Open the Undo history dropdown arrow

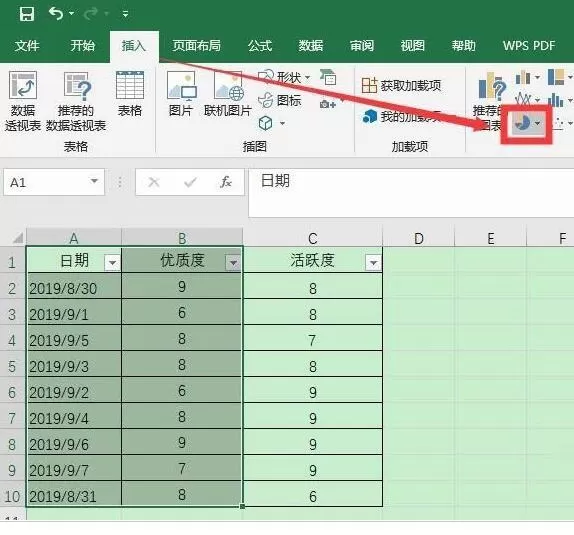pos(71,14)
